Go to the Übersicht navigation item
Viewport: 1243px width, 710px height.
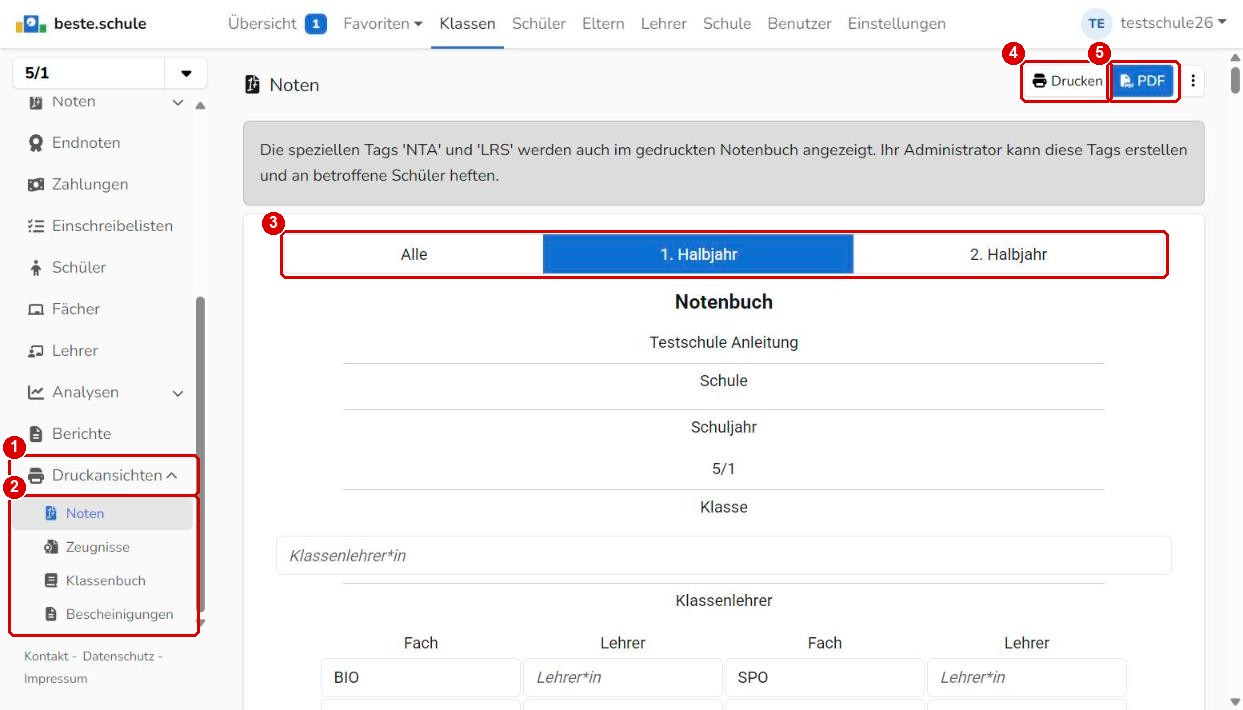[262, 24]
